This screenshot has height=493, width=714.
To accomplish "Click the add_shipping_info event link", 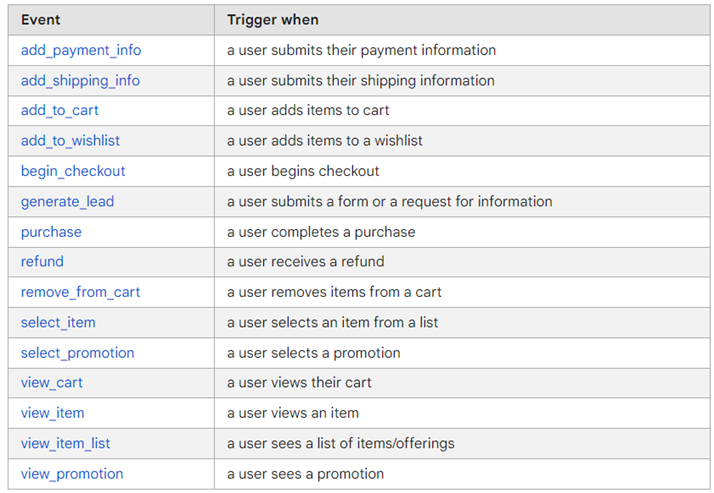I will [x=80, y=80].
